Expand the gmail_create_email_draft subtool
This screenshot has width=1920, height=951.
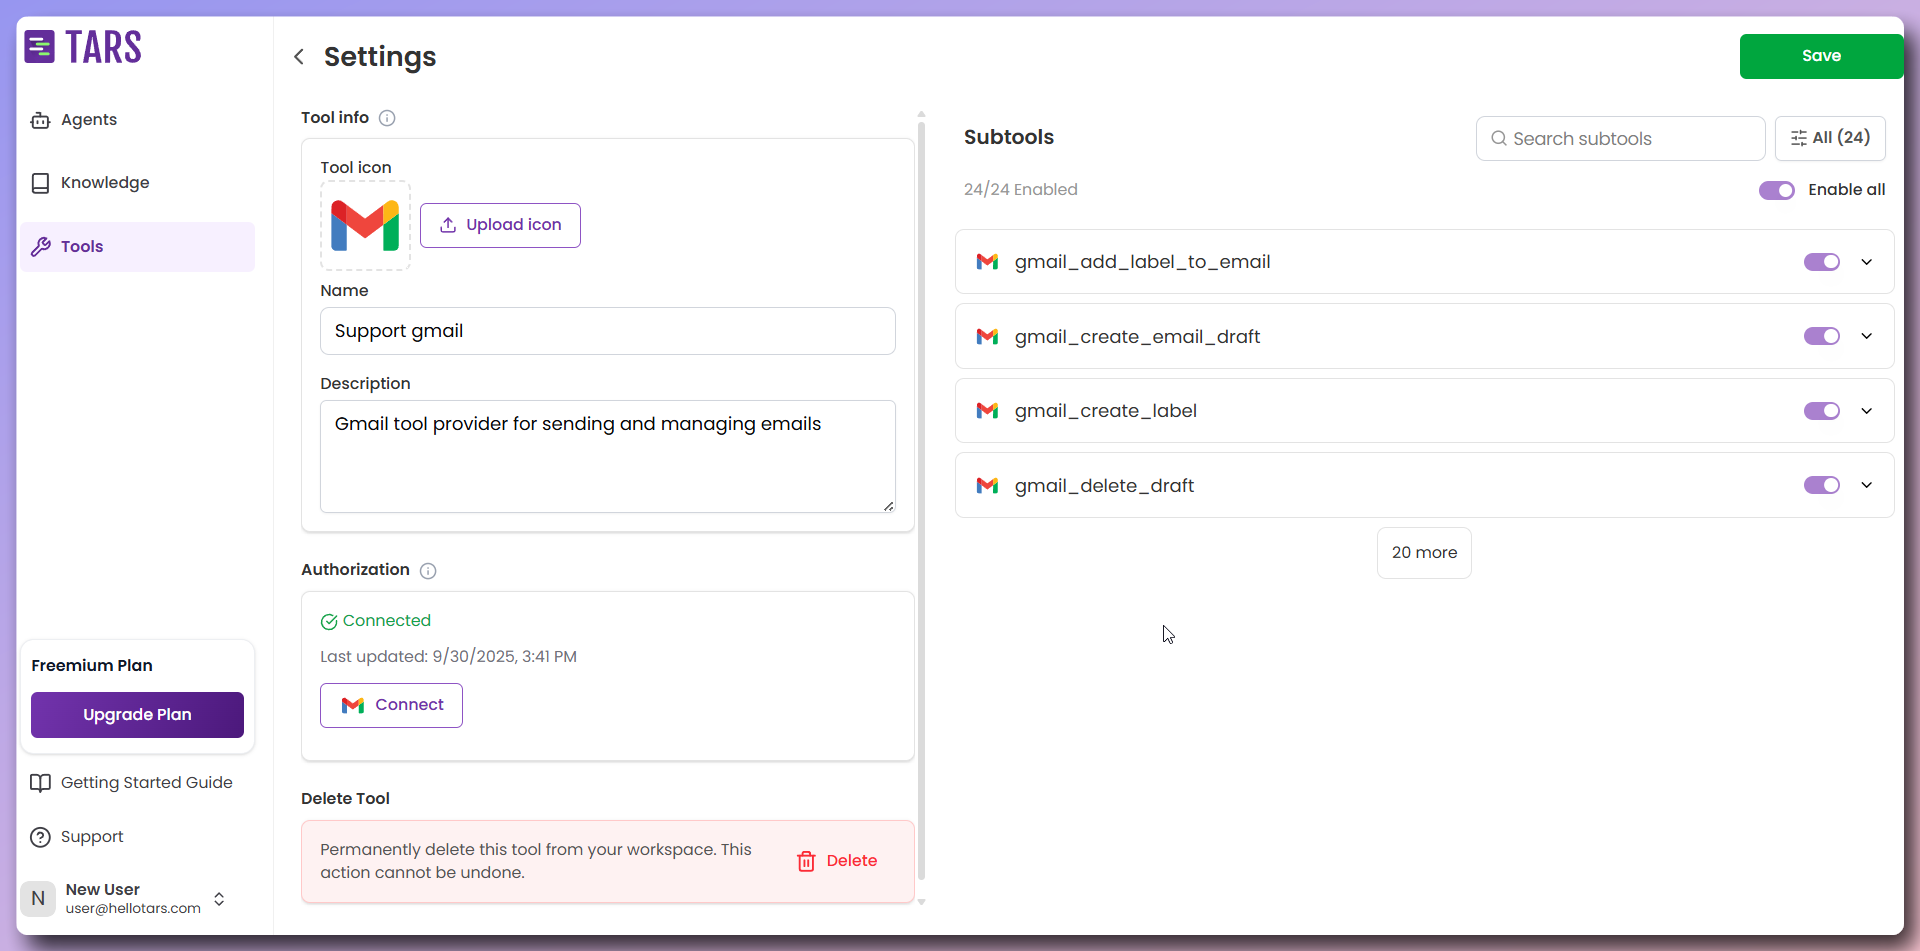[1866, 336]
